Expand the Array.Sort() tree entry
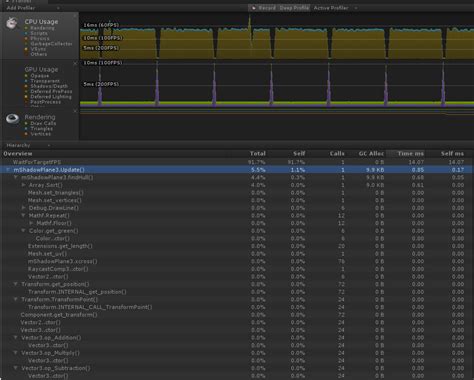The height and width of the screenshot is (380, 474). pos(24,185)
